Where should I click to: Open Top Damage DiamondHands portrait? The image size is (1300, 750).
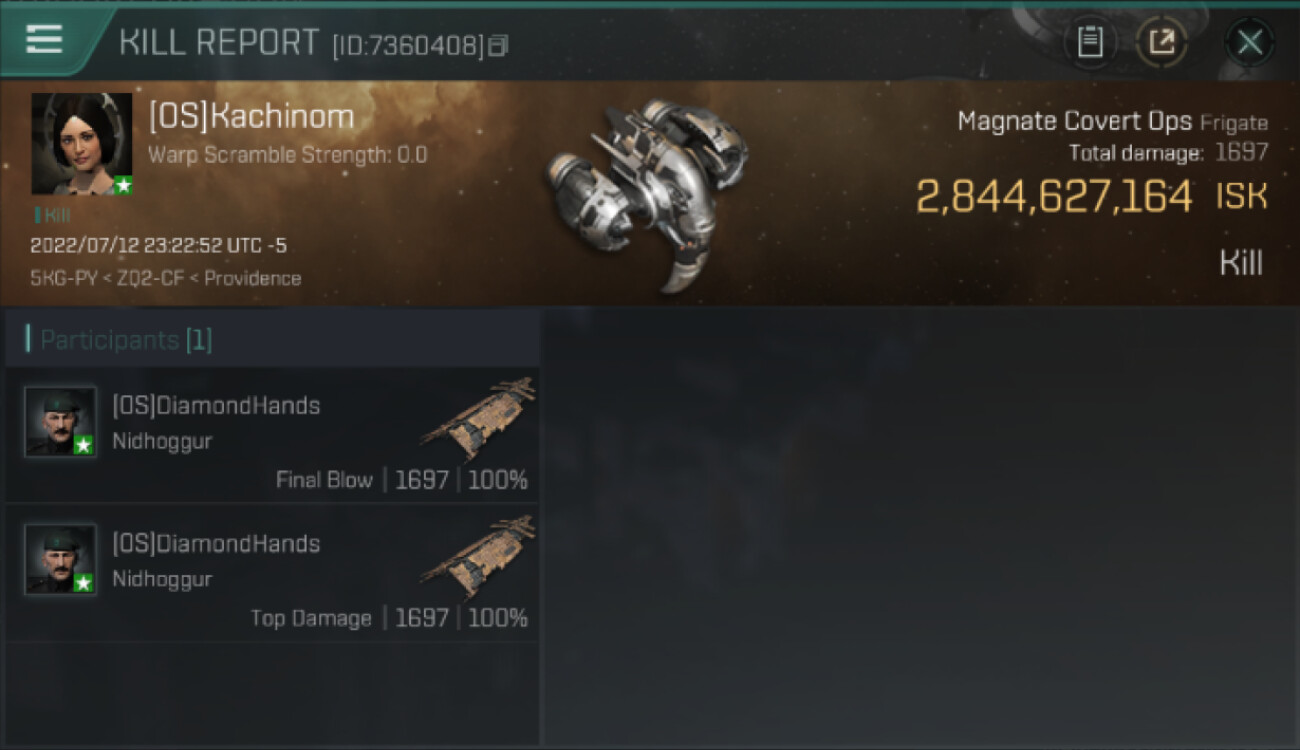[61, 560]
